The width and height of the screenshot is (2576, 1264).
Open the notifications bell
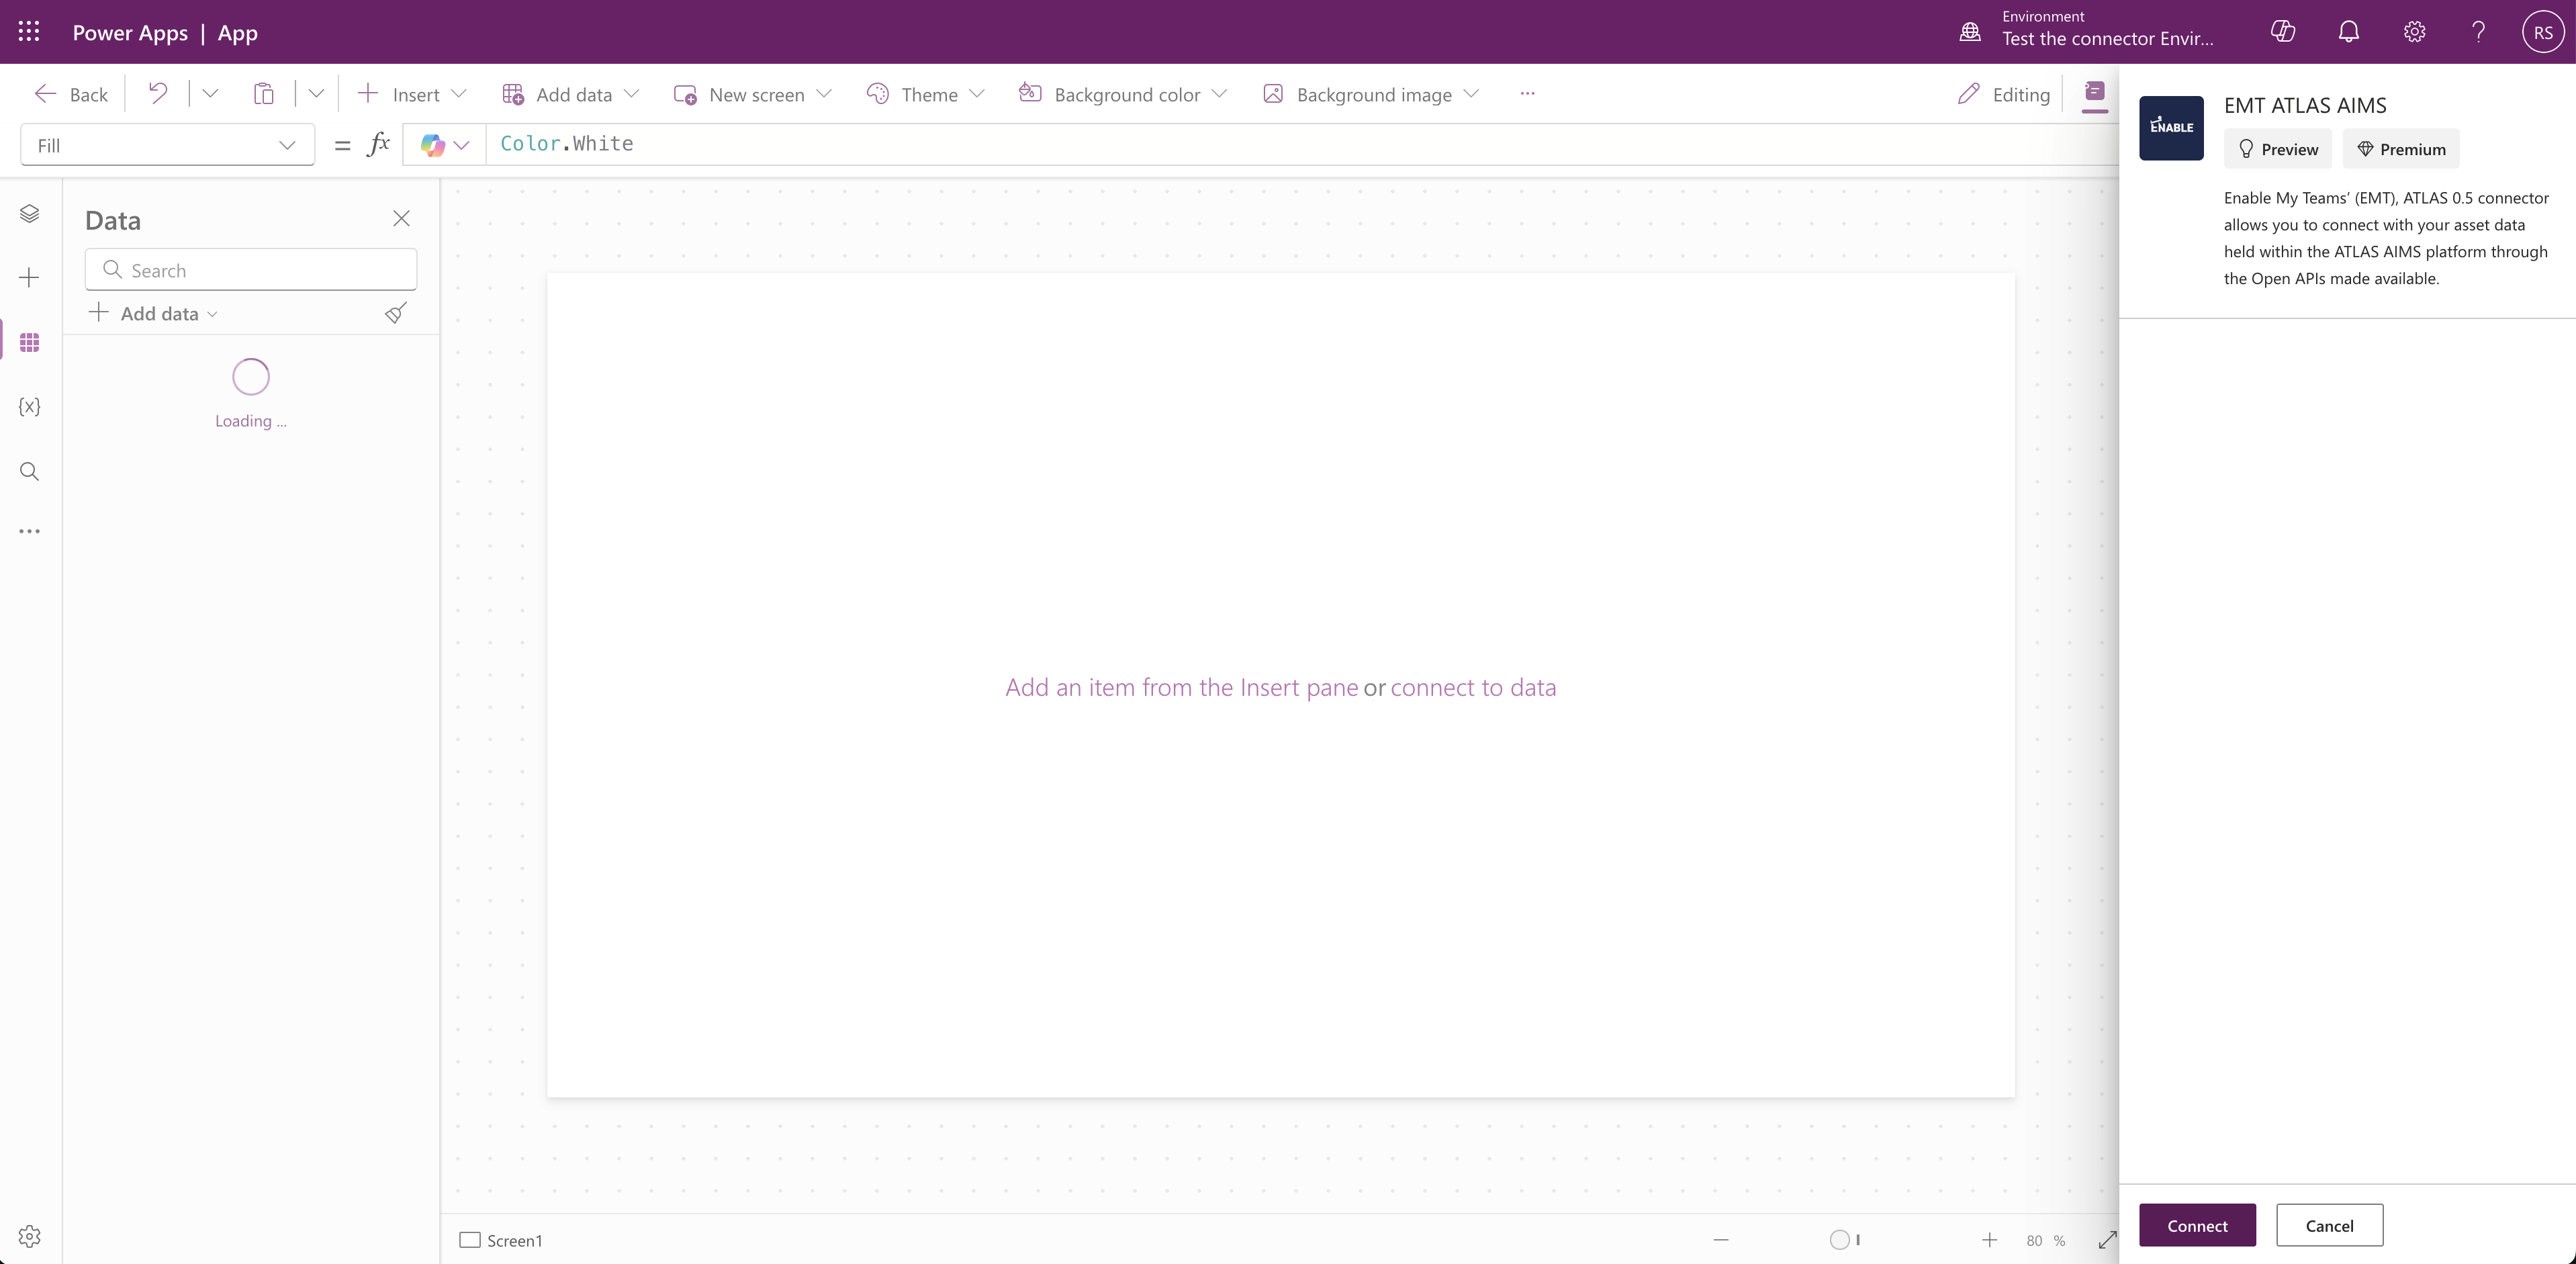coord(2348,32)
